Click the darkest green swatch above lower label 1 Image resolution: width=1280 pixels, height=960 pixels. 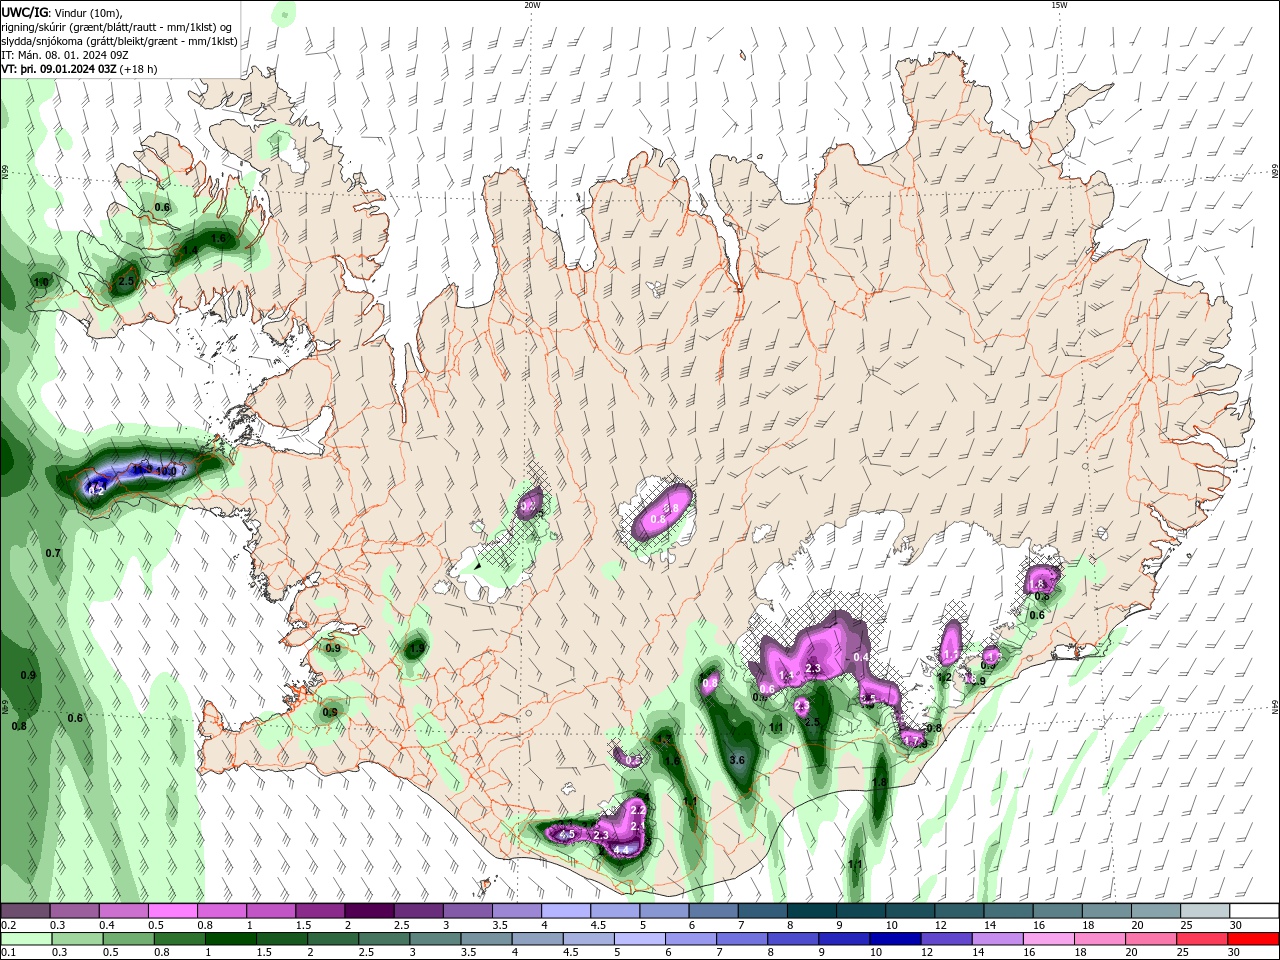point(230,939)
